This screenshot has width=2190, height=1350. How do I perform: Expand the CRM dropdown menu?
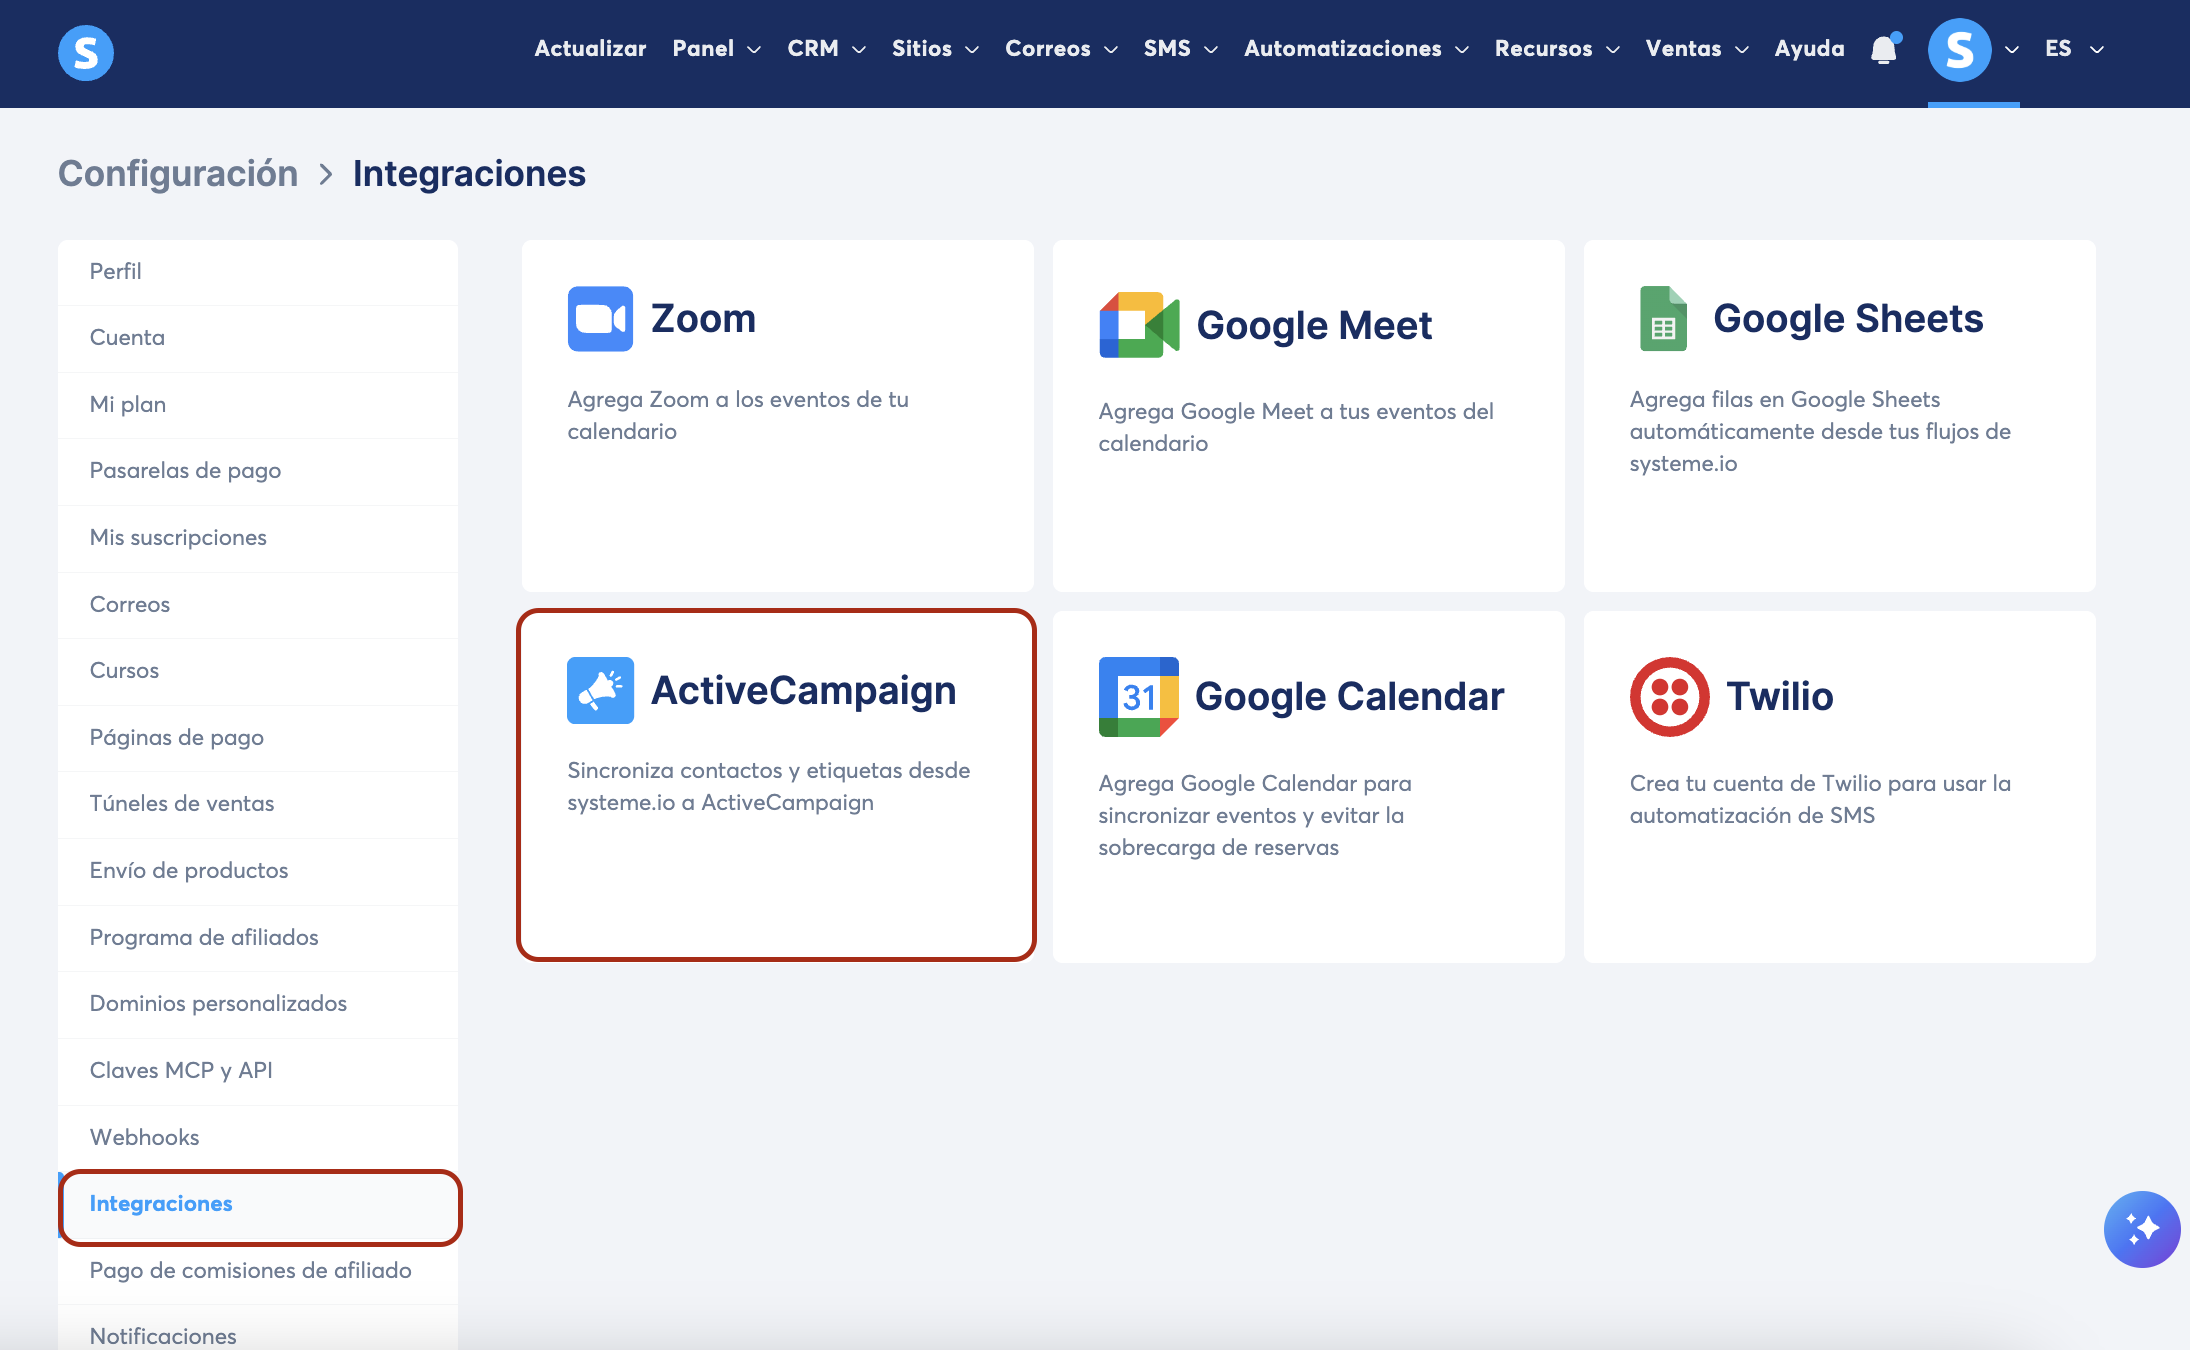826,48
